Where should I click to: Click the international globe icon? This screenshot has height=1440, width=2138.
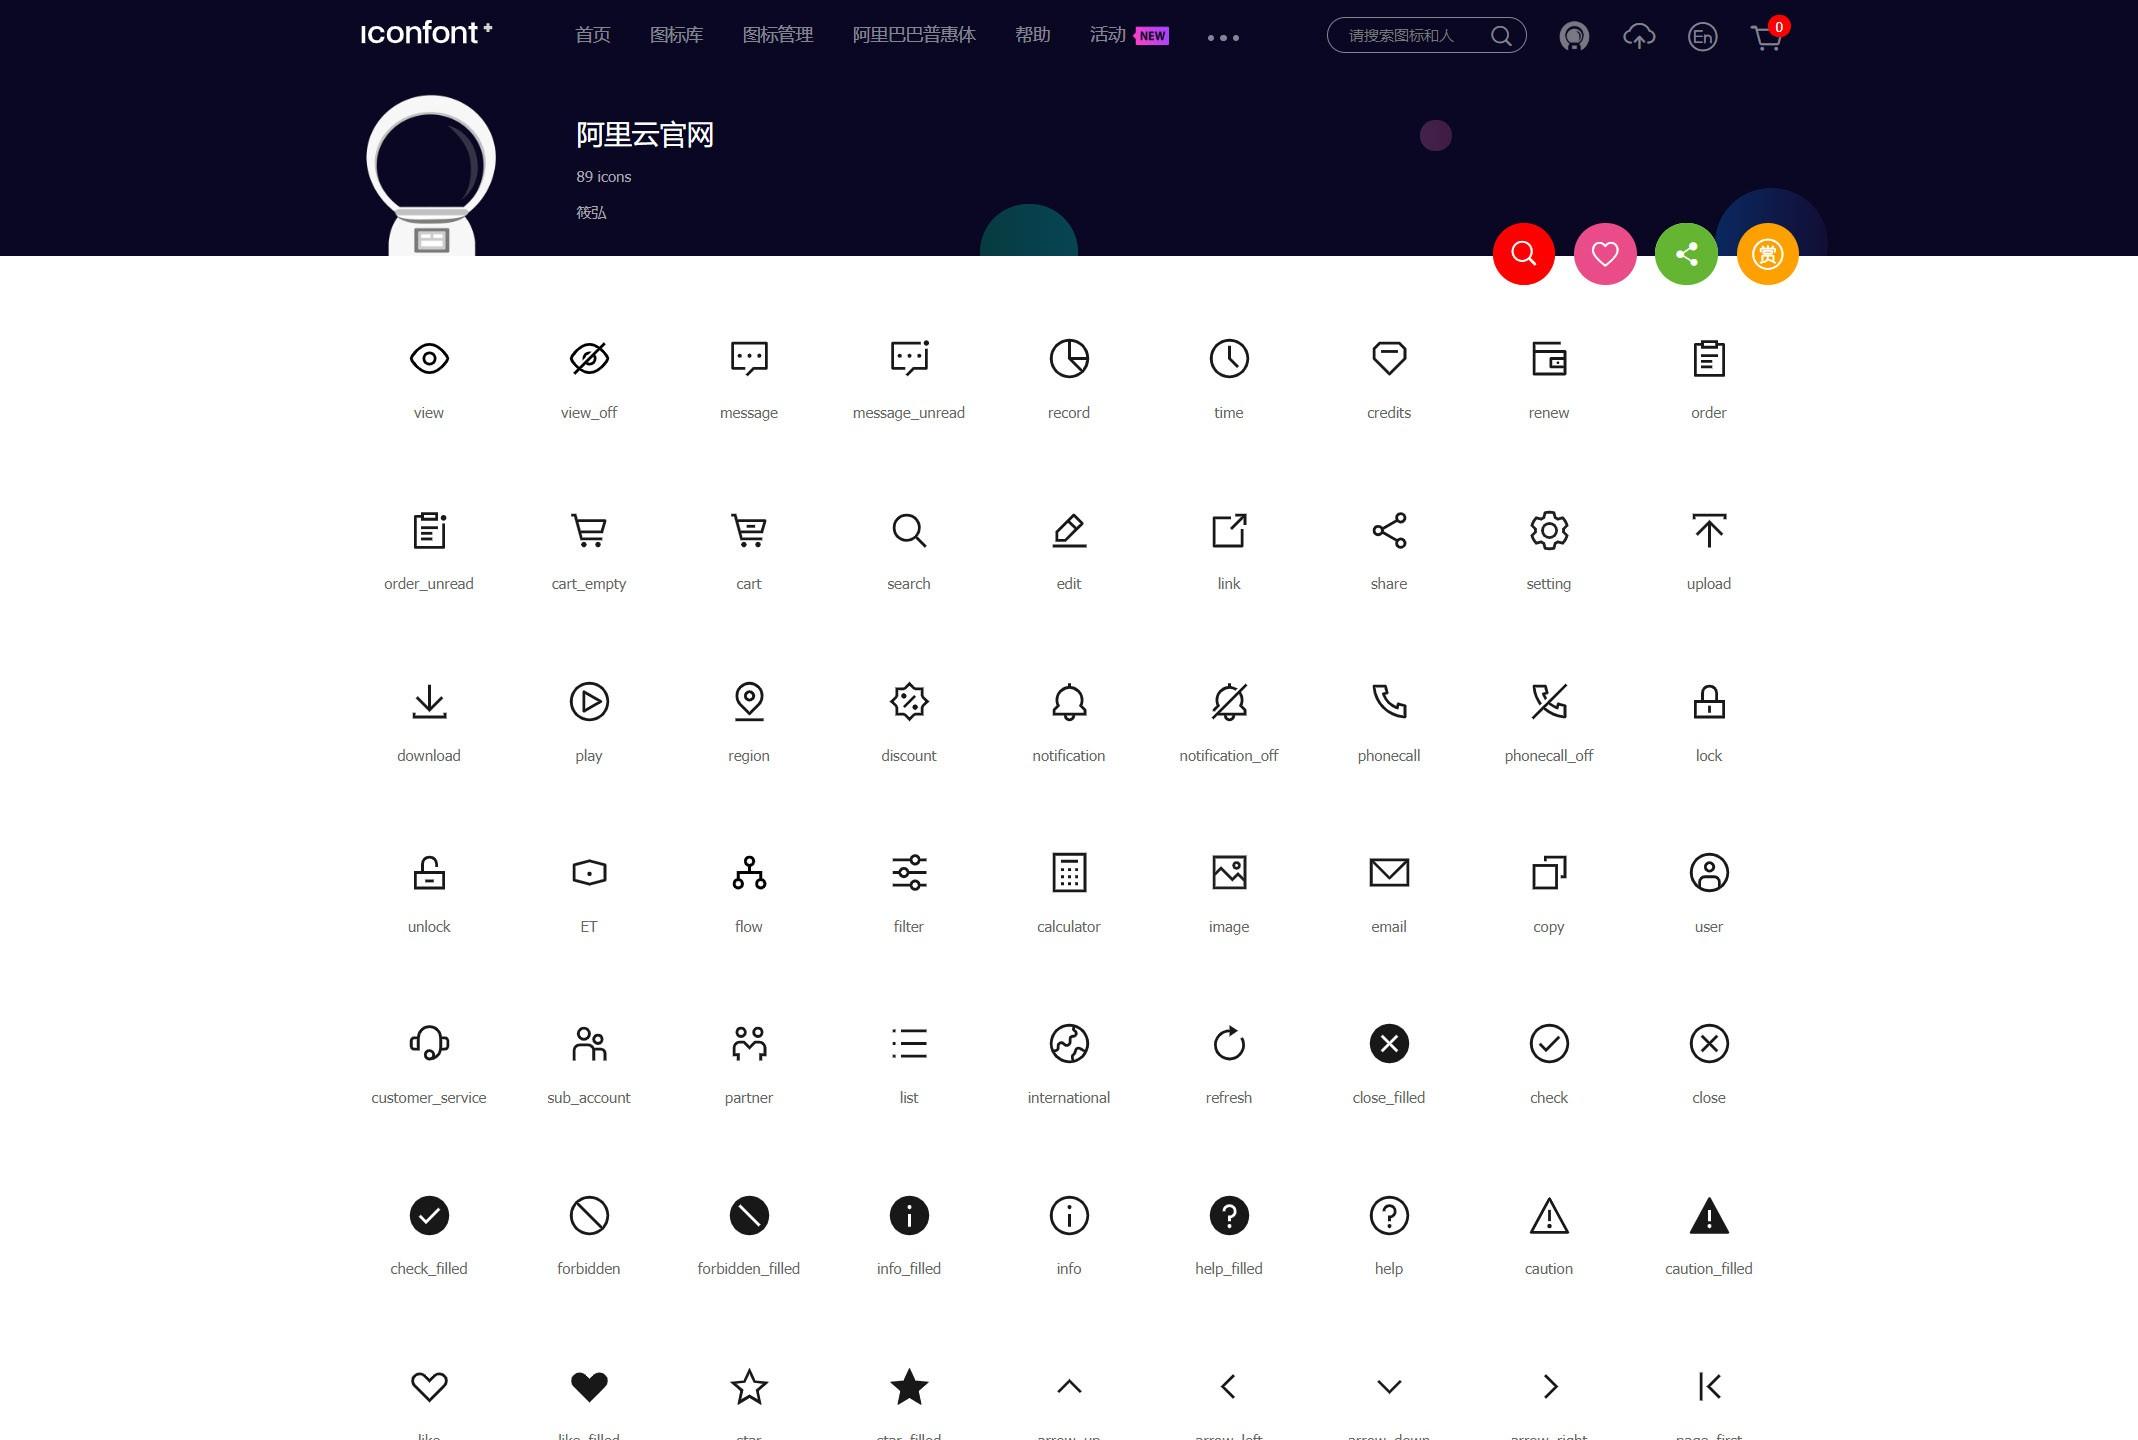pyautogui.click(x=1068, y=1043)
